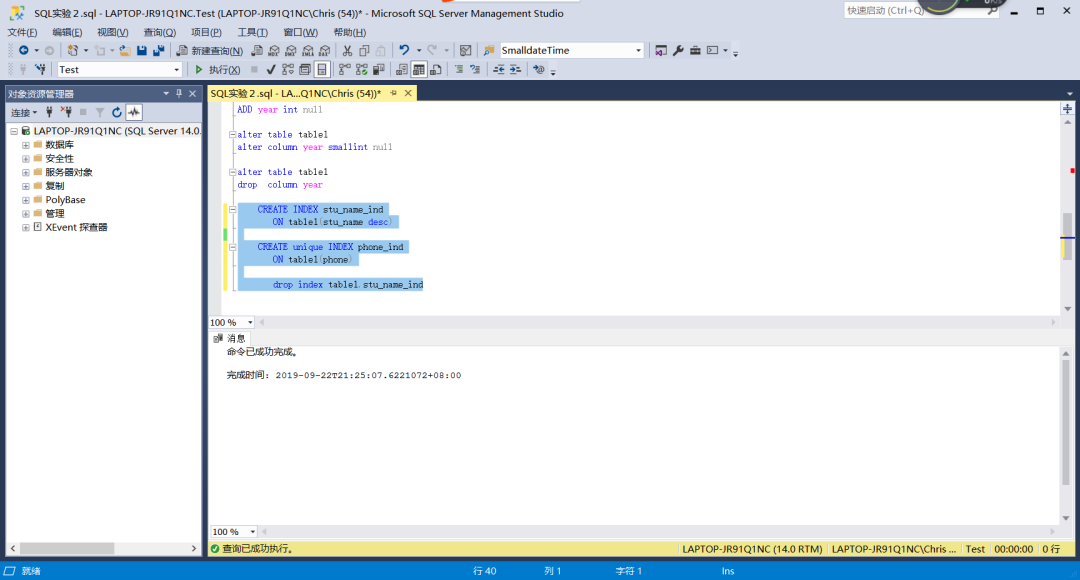
Task: Open the 100 % zoom dropdown in editor
Action: tap(250, 322)
